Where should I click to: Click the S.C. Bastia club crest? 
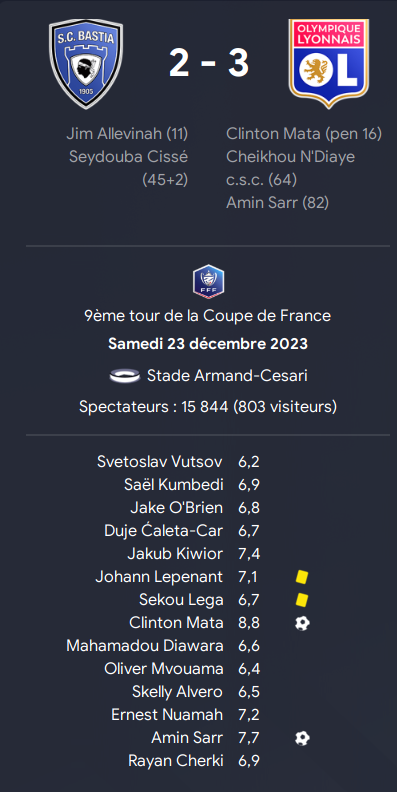point(86,64)
